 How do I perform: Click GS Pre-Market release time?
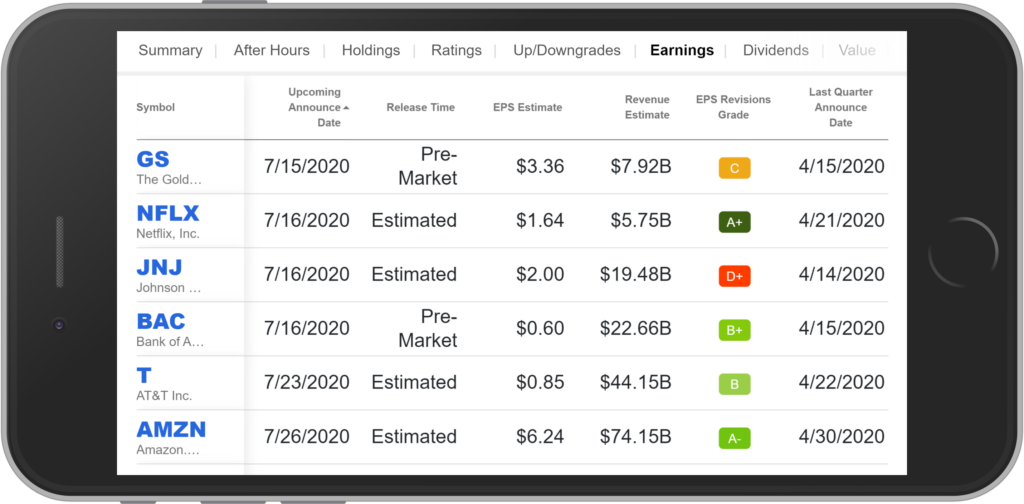428,166
